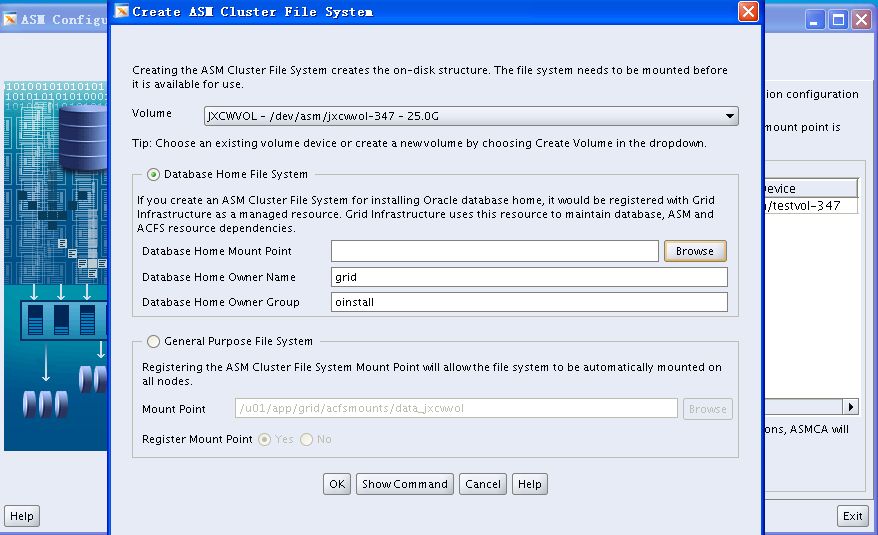Select General Purpose File System radio button

tap(153, 341)
